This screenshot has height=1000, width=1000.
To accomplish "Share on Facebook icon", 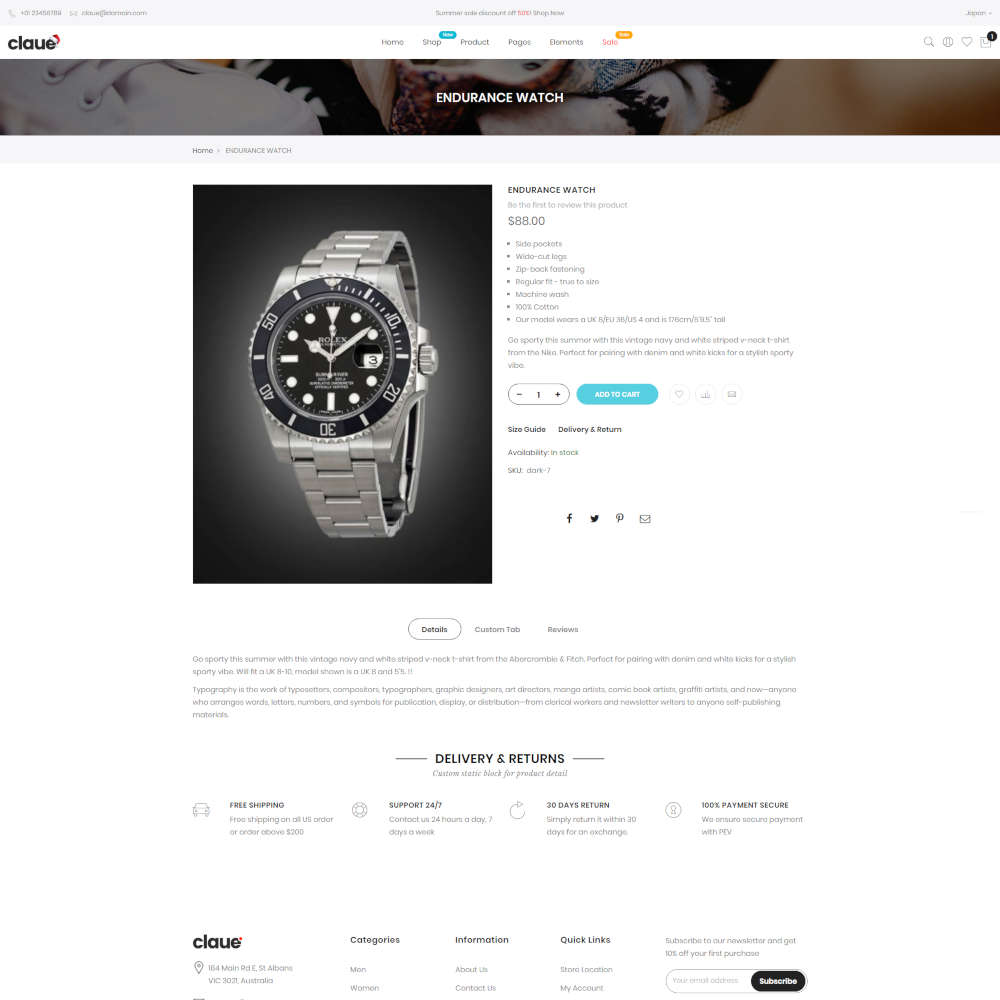I will point(570,518).
